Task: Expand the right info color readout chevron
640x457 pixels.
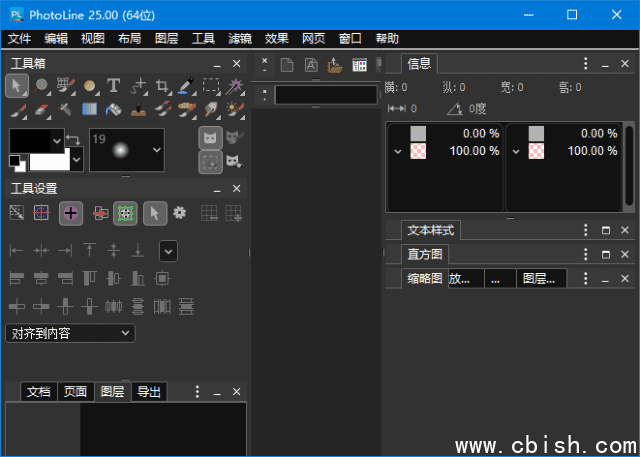Action: (516, 151)
